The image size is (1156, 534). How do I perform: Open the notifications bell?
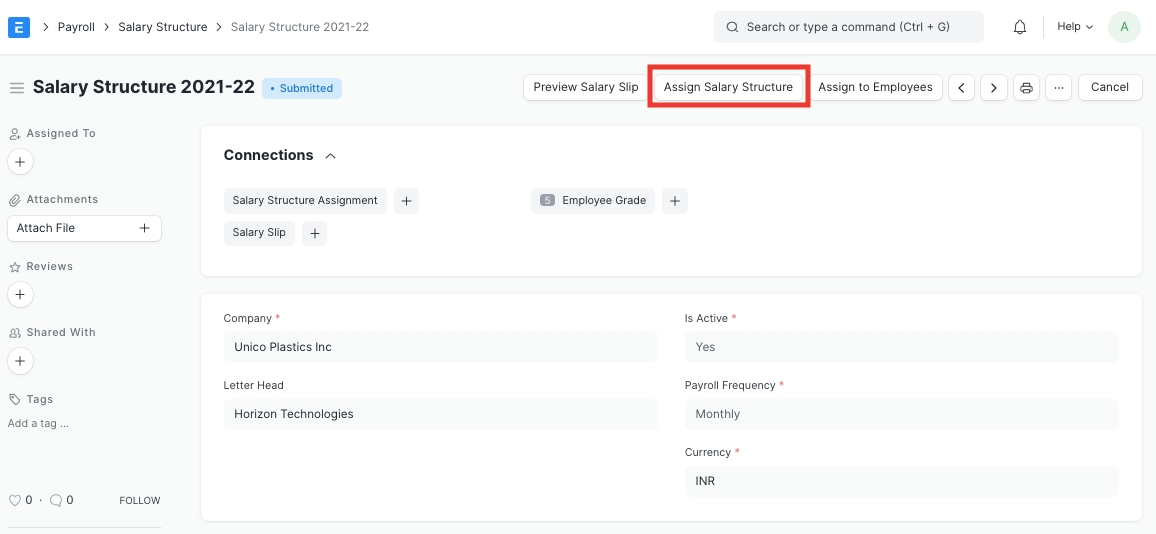[1020, 27]
